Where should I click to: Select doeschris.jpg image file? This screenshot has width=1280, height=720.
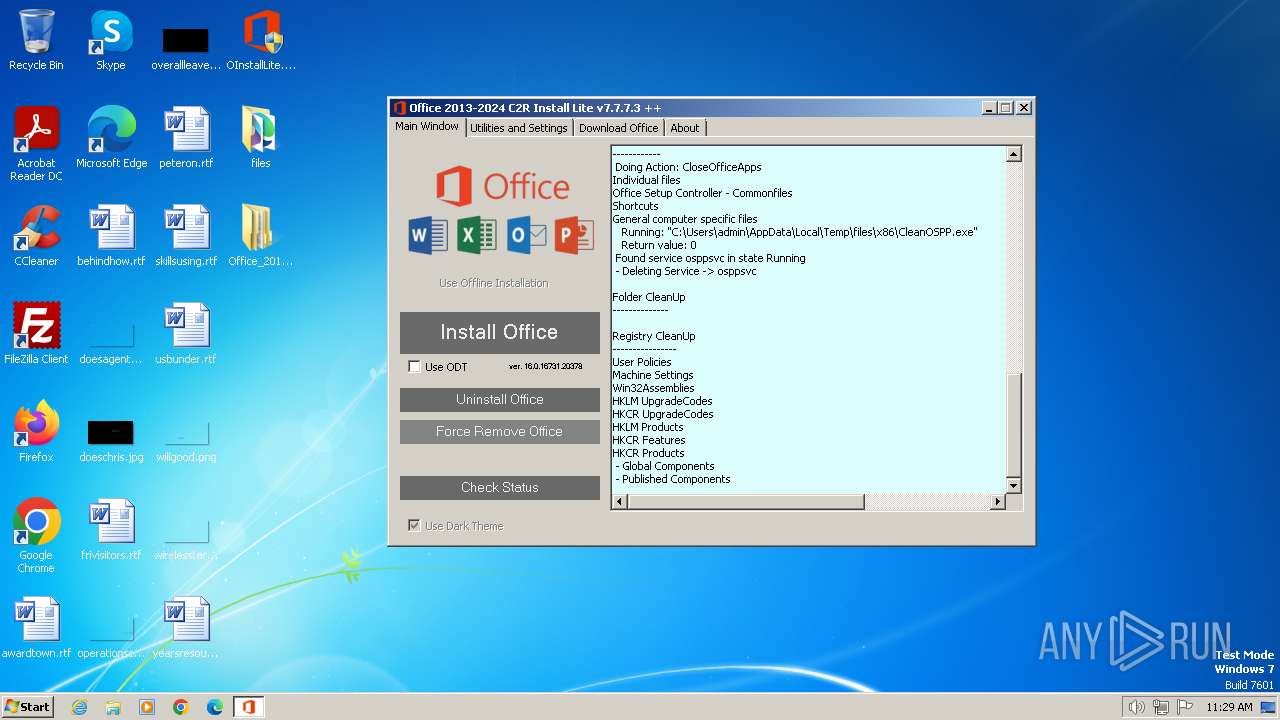(x=111, y=439)
